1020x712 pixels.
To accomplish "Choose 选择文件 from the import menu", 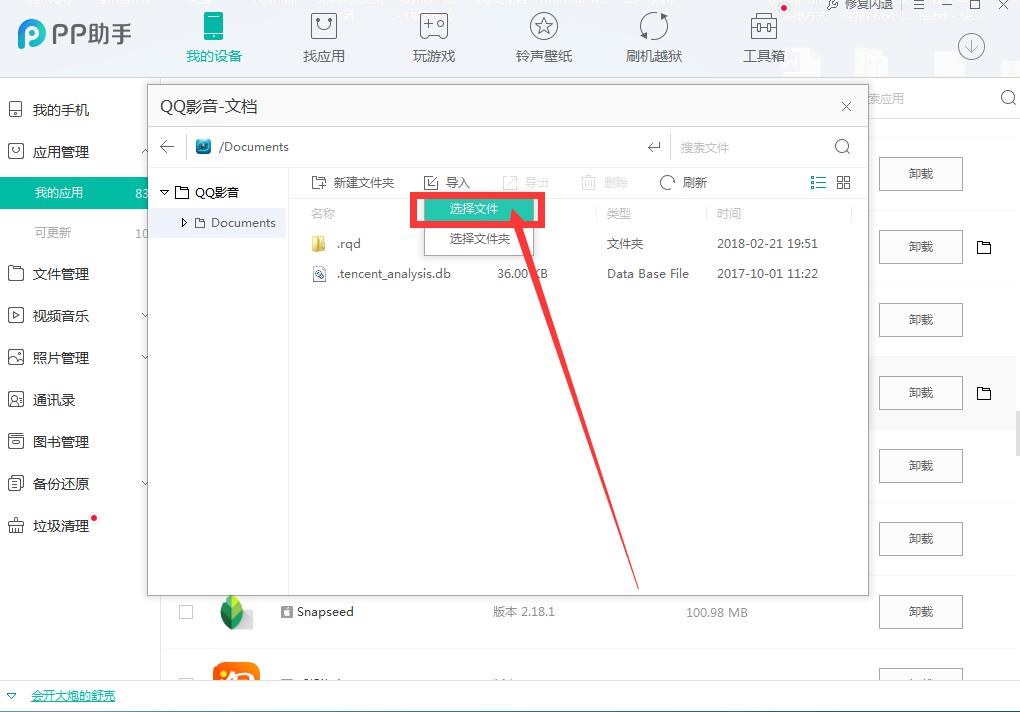I will [479, 209].
